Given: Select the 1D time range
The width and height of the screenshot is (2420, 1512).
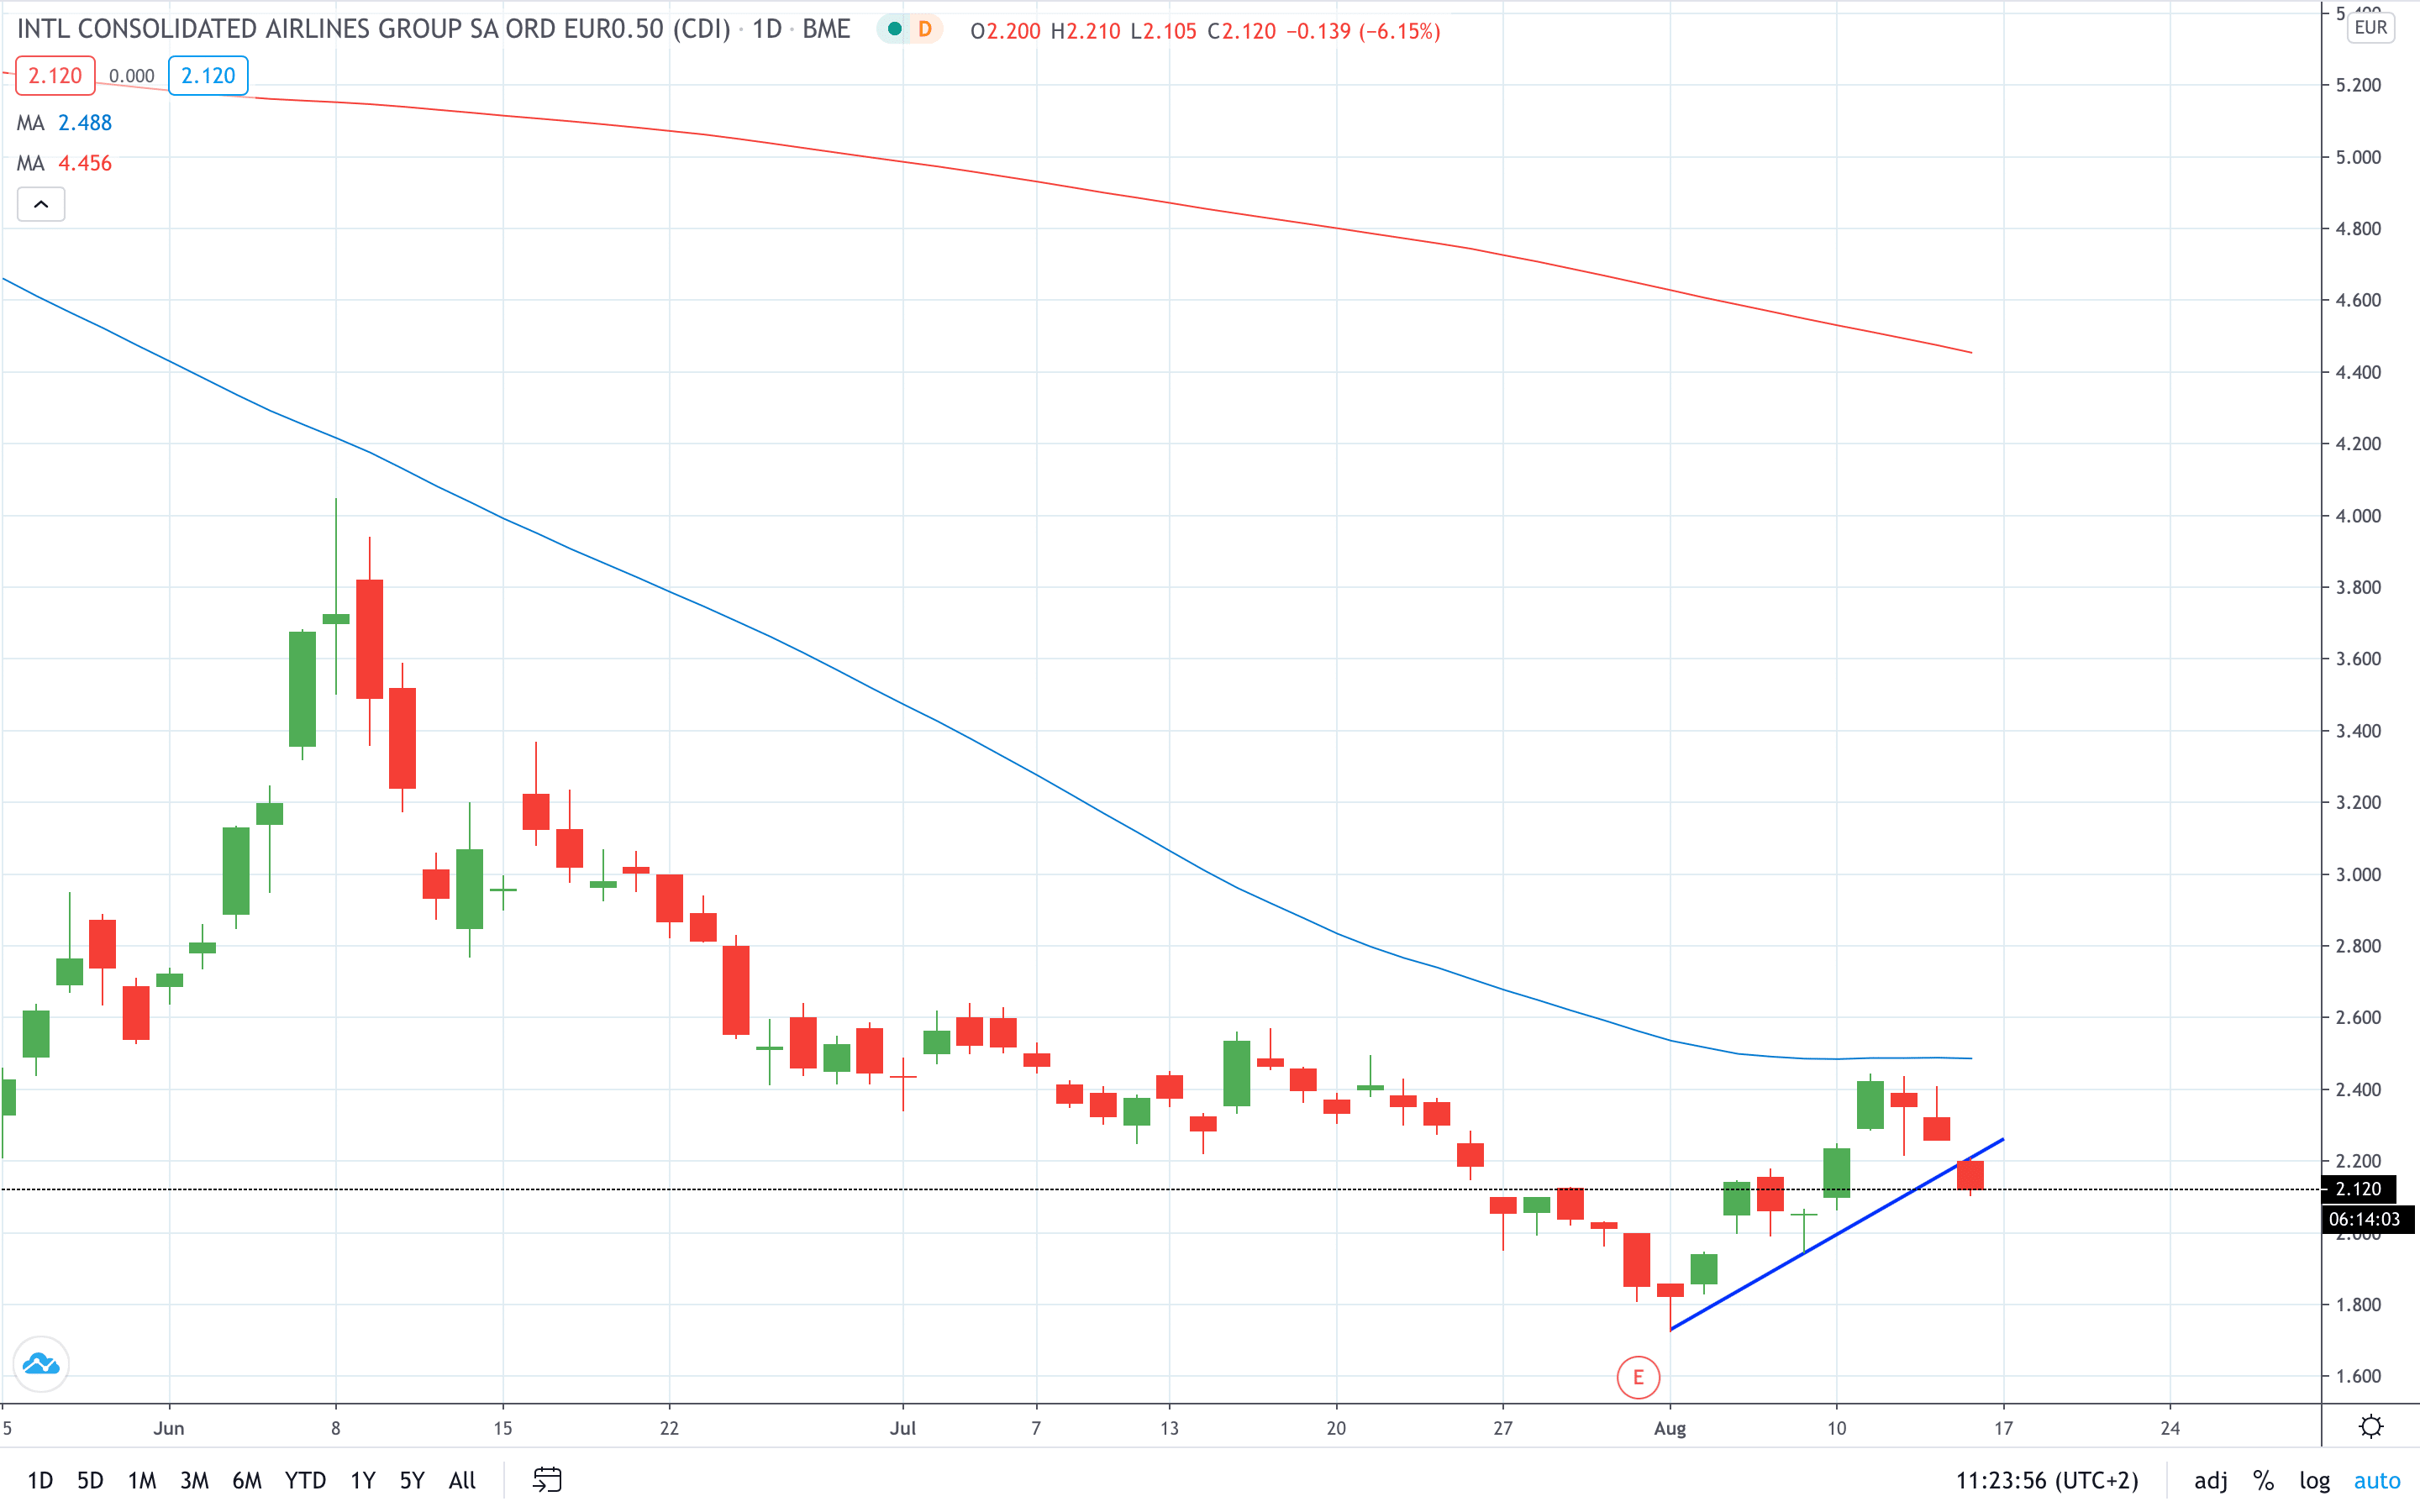Looking at the screenshot, I should (x=40, y=1481).
